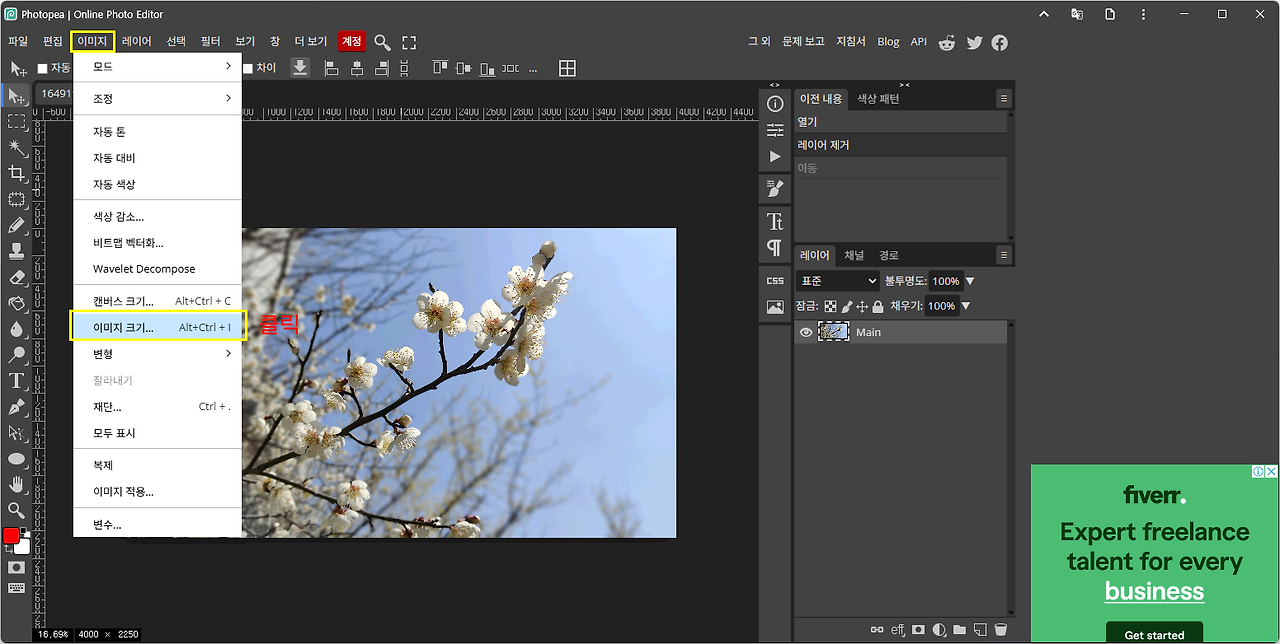Select the Main layer thumbnail

834,332
